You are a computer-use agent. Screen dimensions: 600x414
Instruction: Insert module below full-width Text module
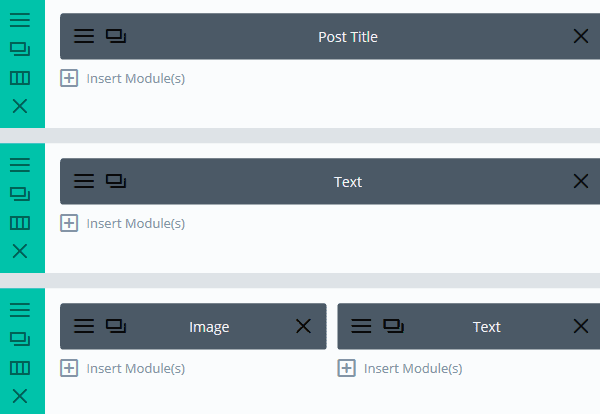point(122,223)
